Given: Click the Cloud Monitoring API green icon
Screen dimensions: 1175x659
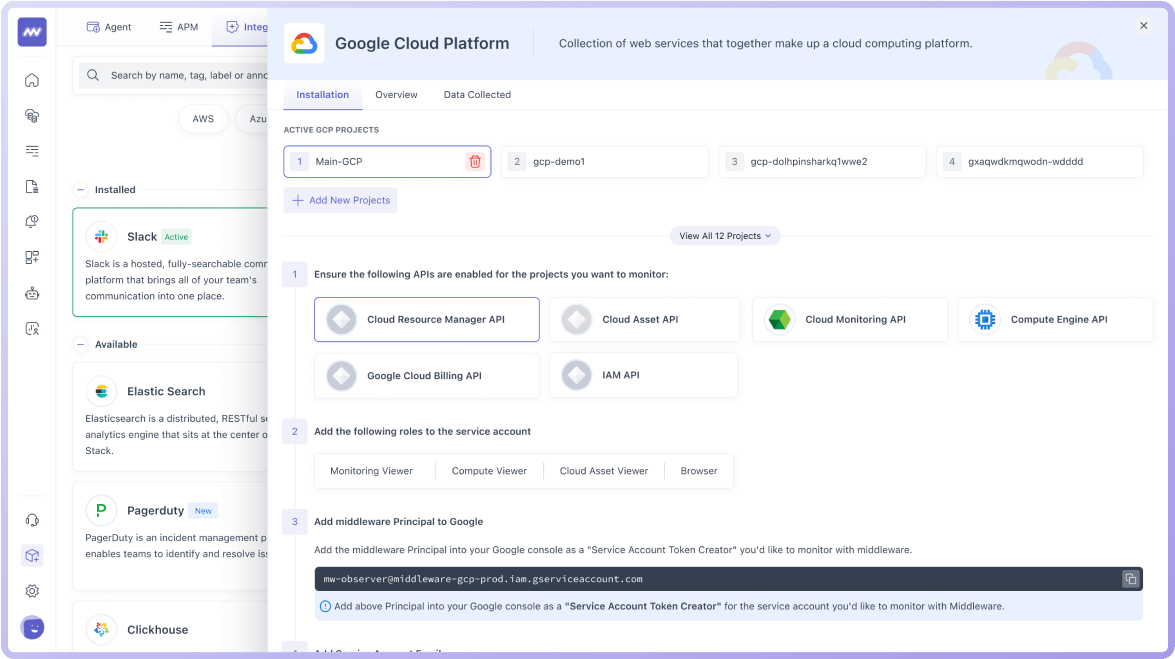Looking at the screenshot, I should point(779,319).
